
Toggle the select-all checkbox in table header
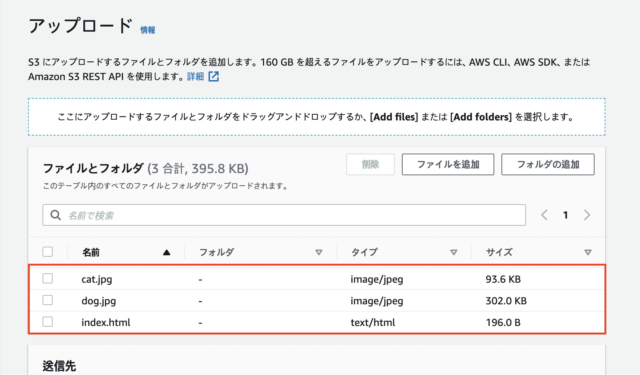tap(48, 252)
